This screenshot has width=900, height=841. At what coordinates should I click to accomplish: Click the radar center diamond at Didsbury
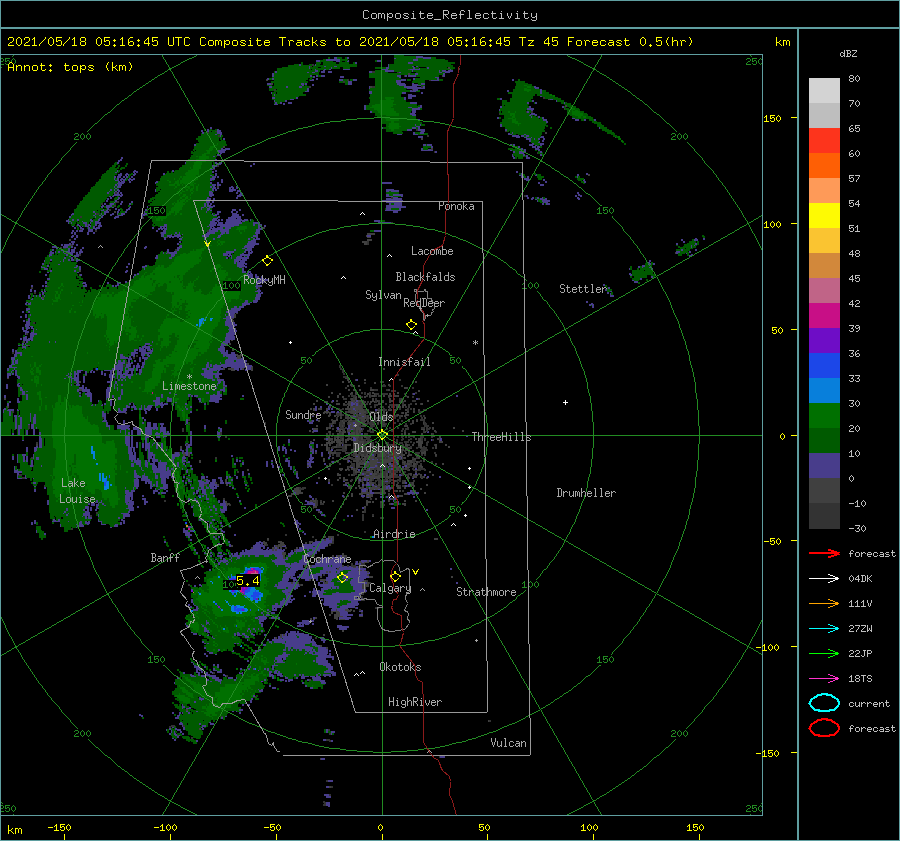[x=382, y=435]
